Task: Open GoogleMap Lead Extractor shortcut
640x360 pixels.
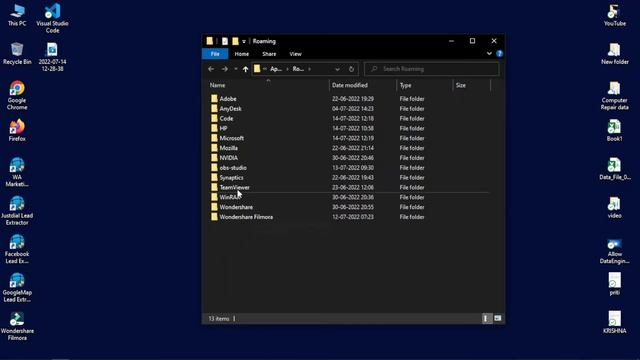Action: 17,287
